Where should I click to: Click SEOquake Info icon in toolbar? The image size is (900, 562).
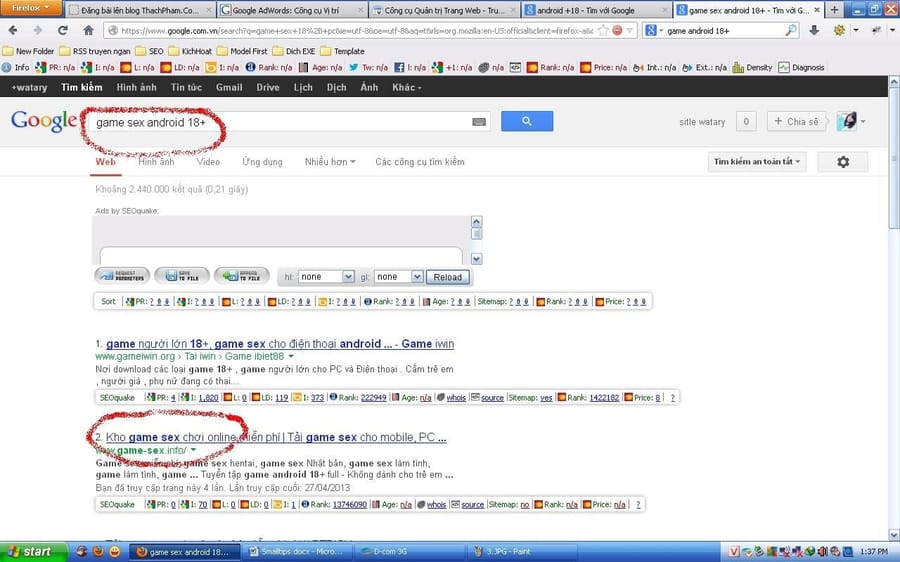tap(15, 67)
